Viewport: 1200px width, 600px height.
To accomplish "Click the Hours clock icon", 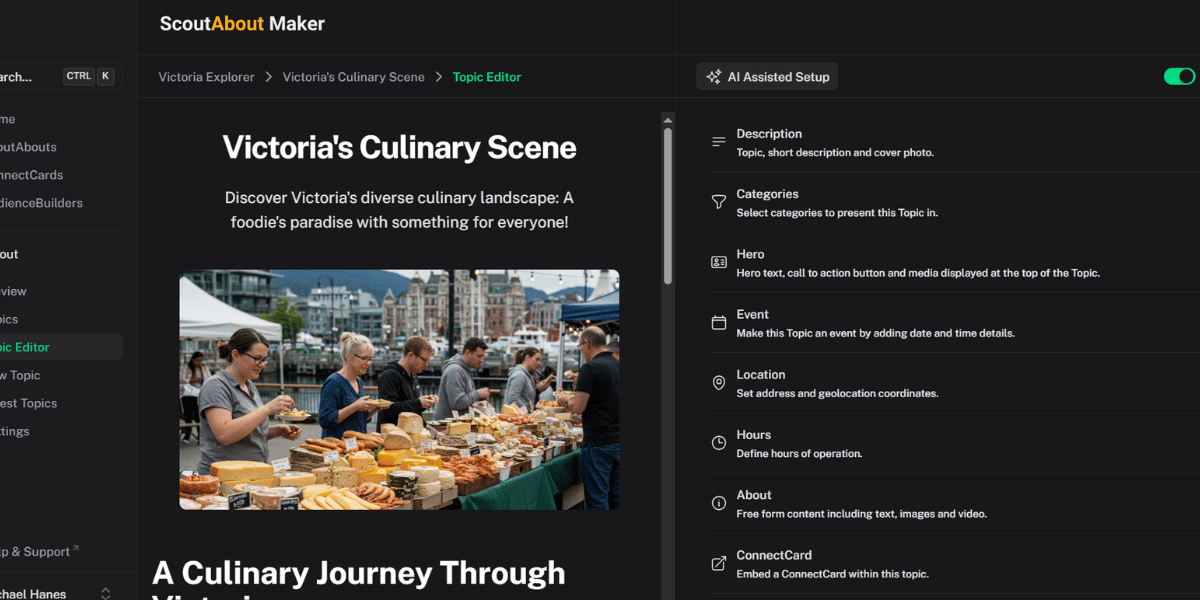I will pos(718,442).
